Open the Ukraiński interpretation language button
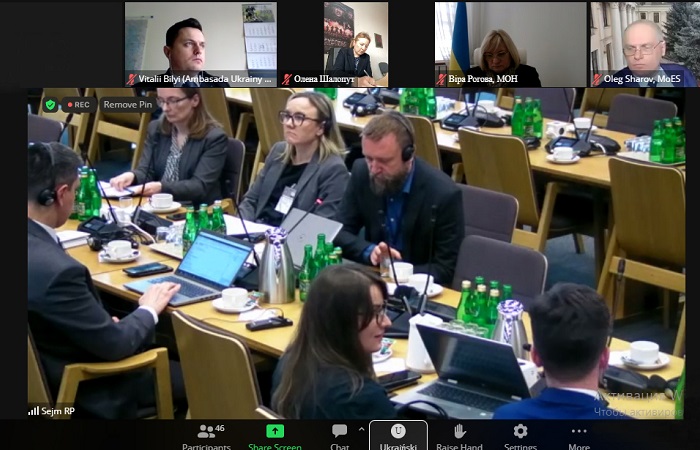 click(x=398, y=436)
